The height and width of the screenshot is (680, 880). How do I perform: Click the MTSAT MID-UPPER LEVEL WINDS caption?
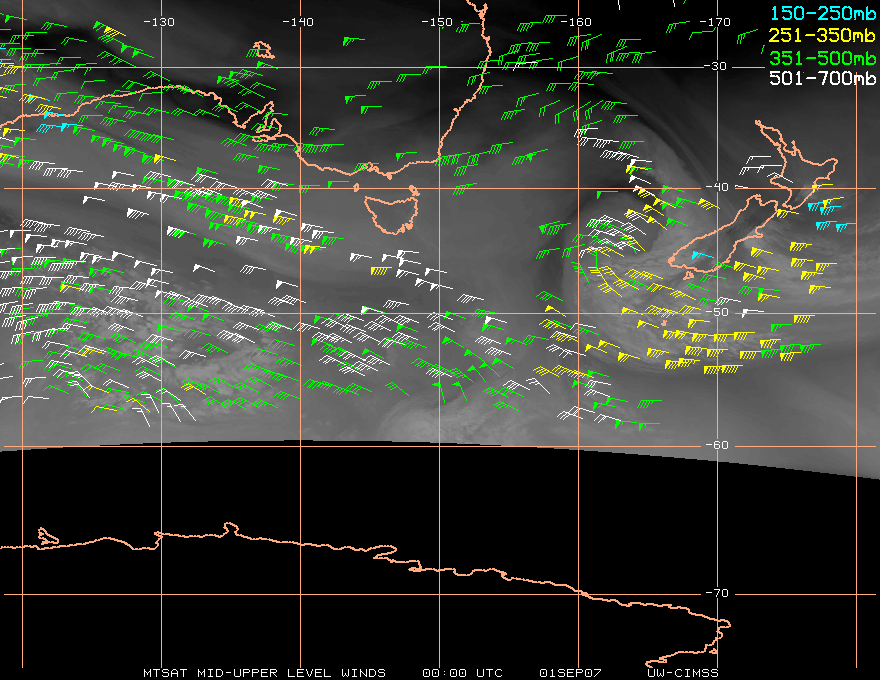[x=264, y=673]
